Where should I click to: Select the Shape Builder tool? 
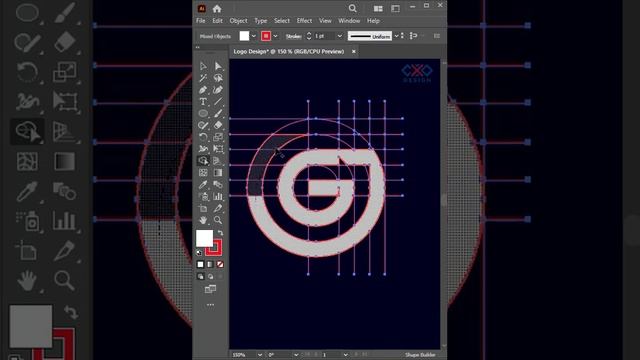203,161
